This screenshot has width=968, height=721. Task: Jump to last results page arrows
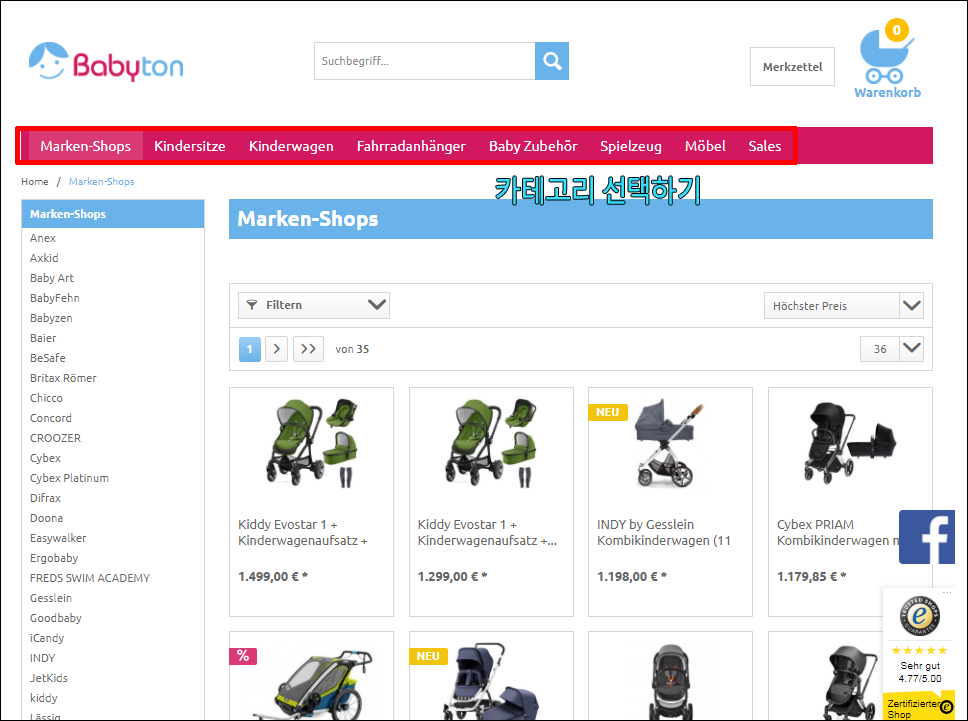308,349
